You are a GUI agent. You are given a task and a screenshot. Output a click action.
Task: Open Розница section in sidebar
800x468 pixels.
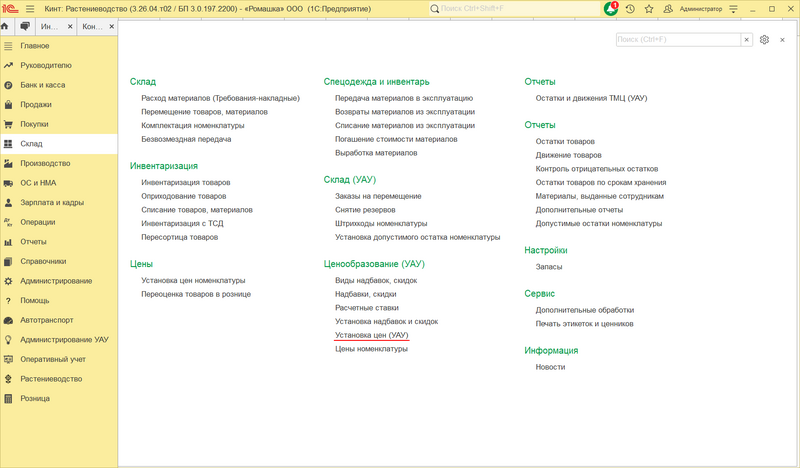click(x=59, y=399)
